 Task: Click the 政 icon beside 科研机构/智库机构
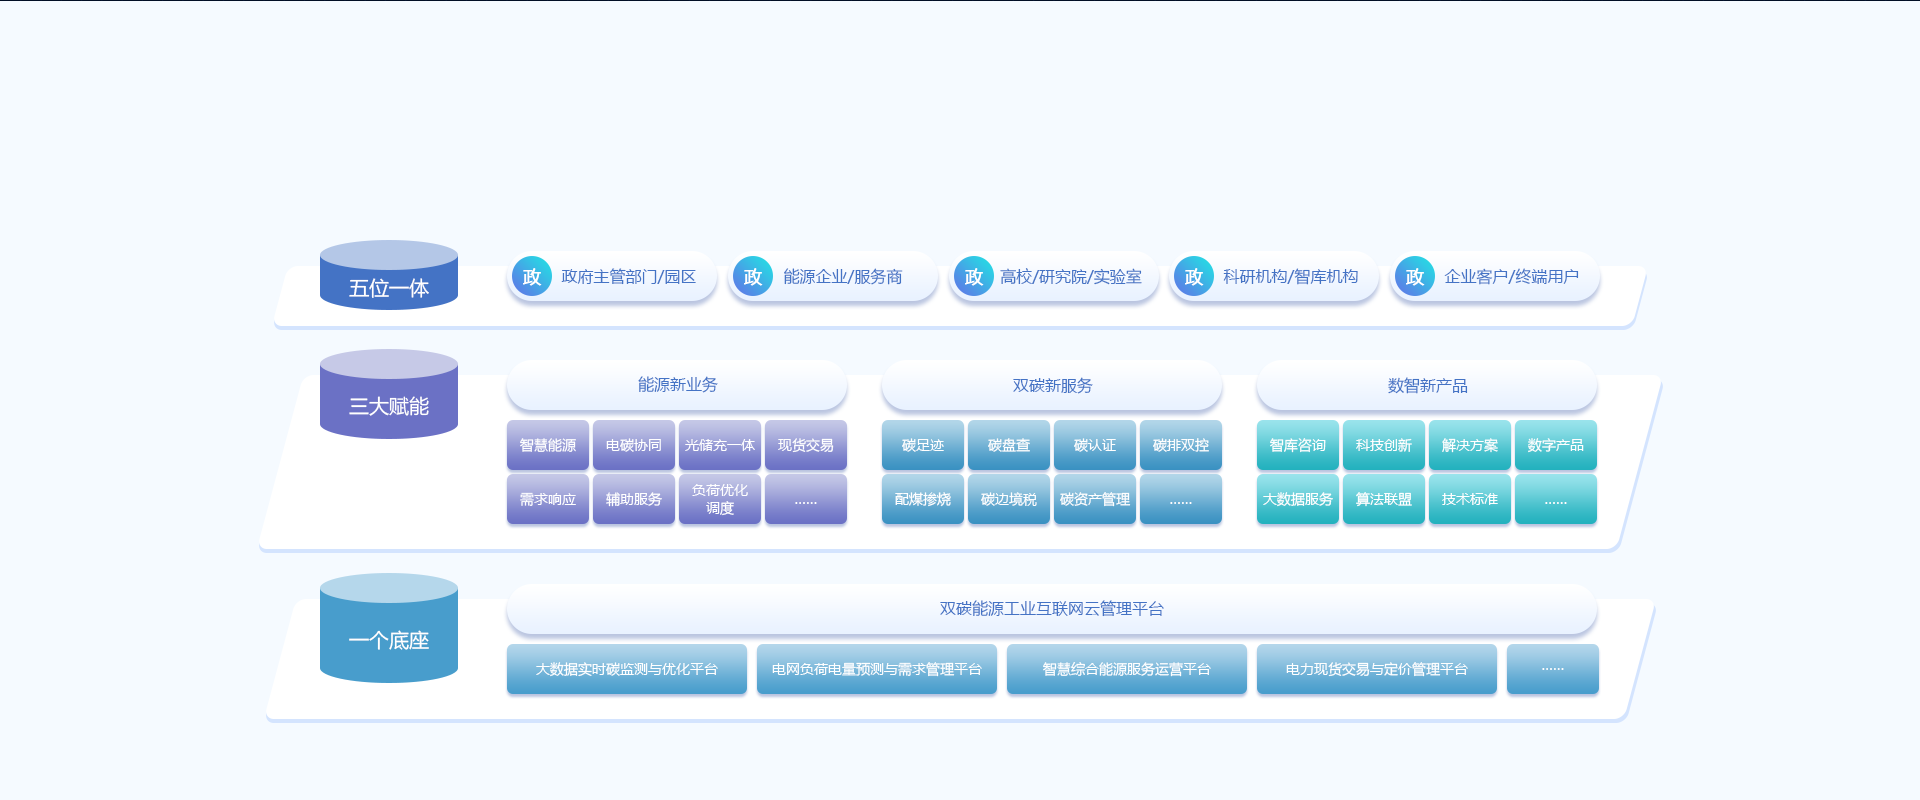[1194, 277]
